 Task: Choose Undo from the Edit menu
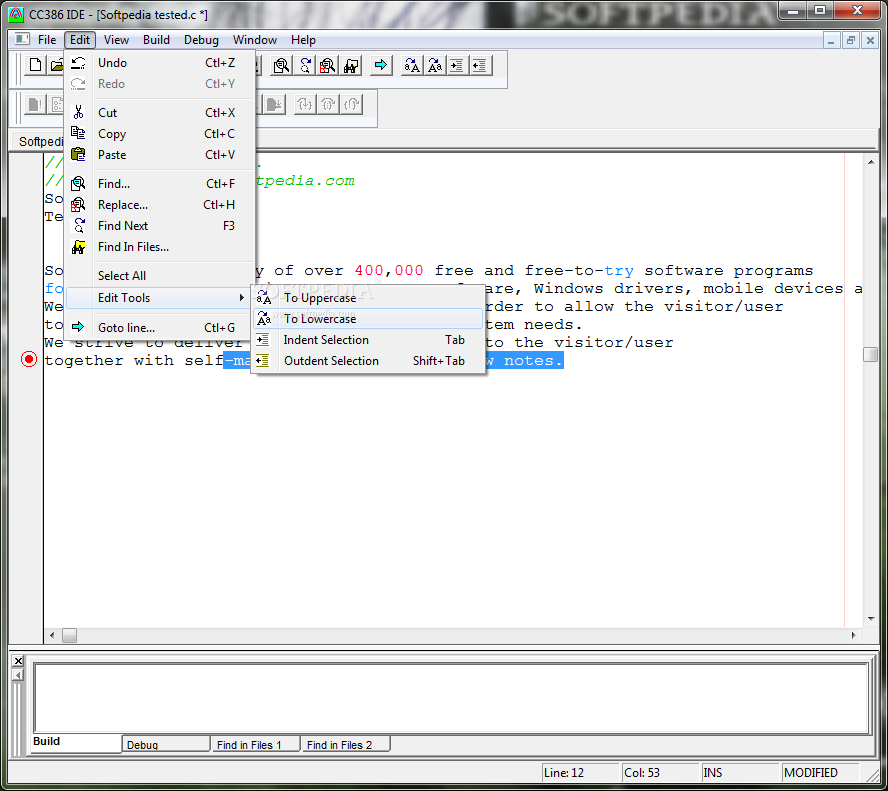[x=159, y=63]
